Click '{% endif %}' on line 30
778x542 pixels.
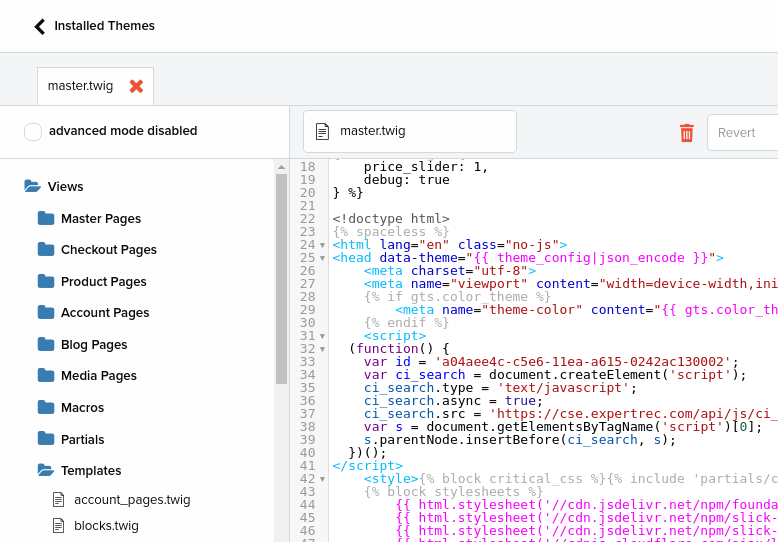[x=407, y=323]
